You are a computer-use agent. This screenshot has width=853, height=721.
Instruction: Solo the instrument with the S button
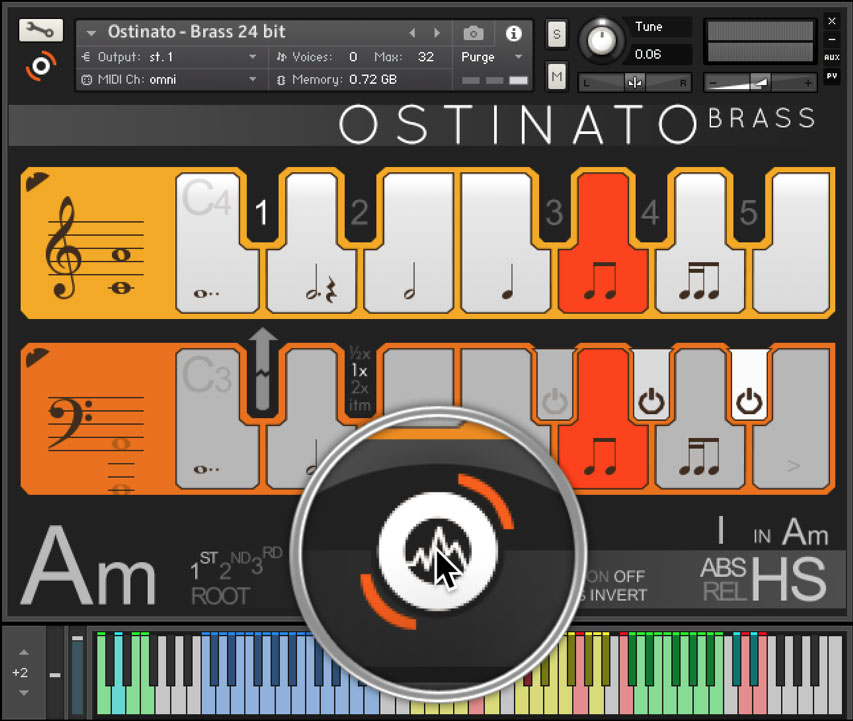pyautogui.click(x=556, y=35)
